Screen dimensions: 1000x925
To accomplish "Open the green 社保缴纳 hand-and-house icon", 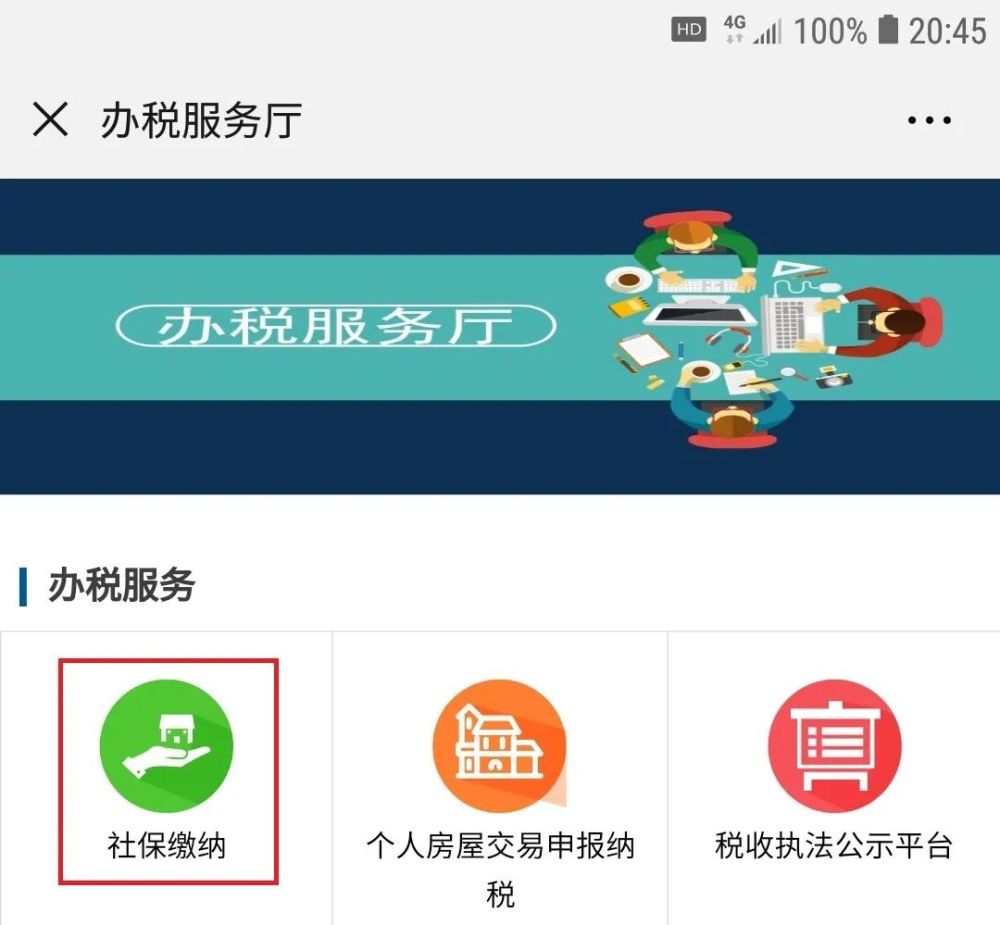I will pyautogui.click(x=167, y=746).
